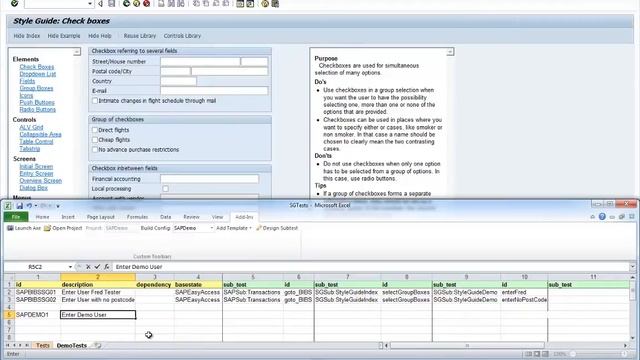This screenshot has width=640, height=360.
Task: Open the Build Config SAPDemo dropdown
Action: pos(212,228)
